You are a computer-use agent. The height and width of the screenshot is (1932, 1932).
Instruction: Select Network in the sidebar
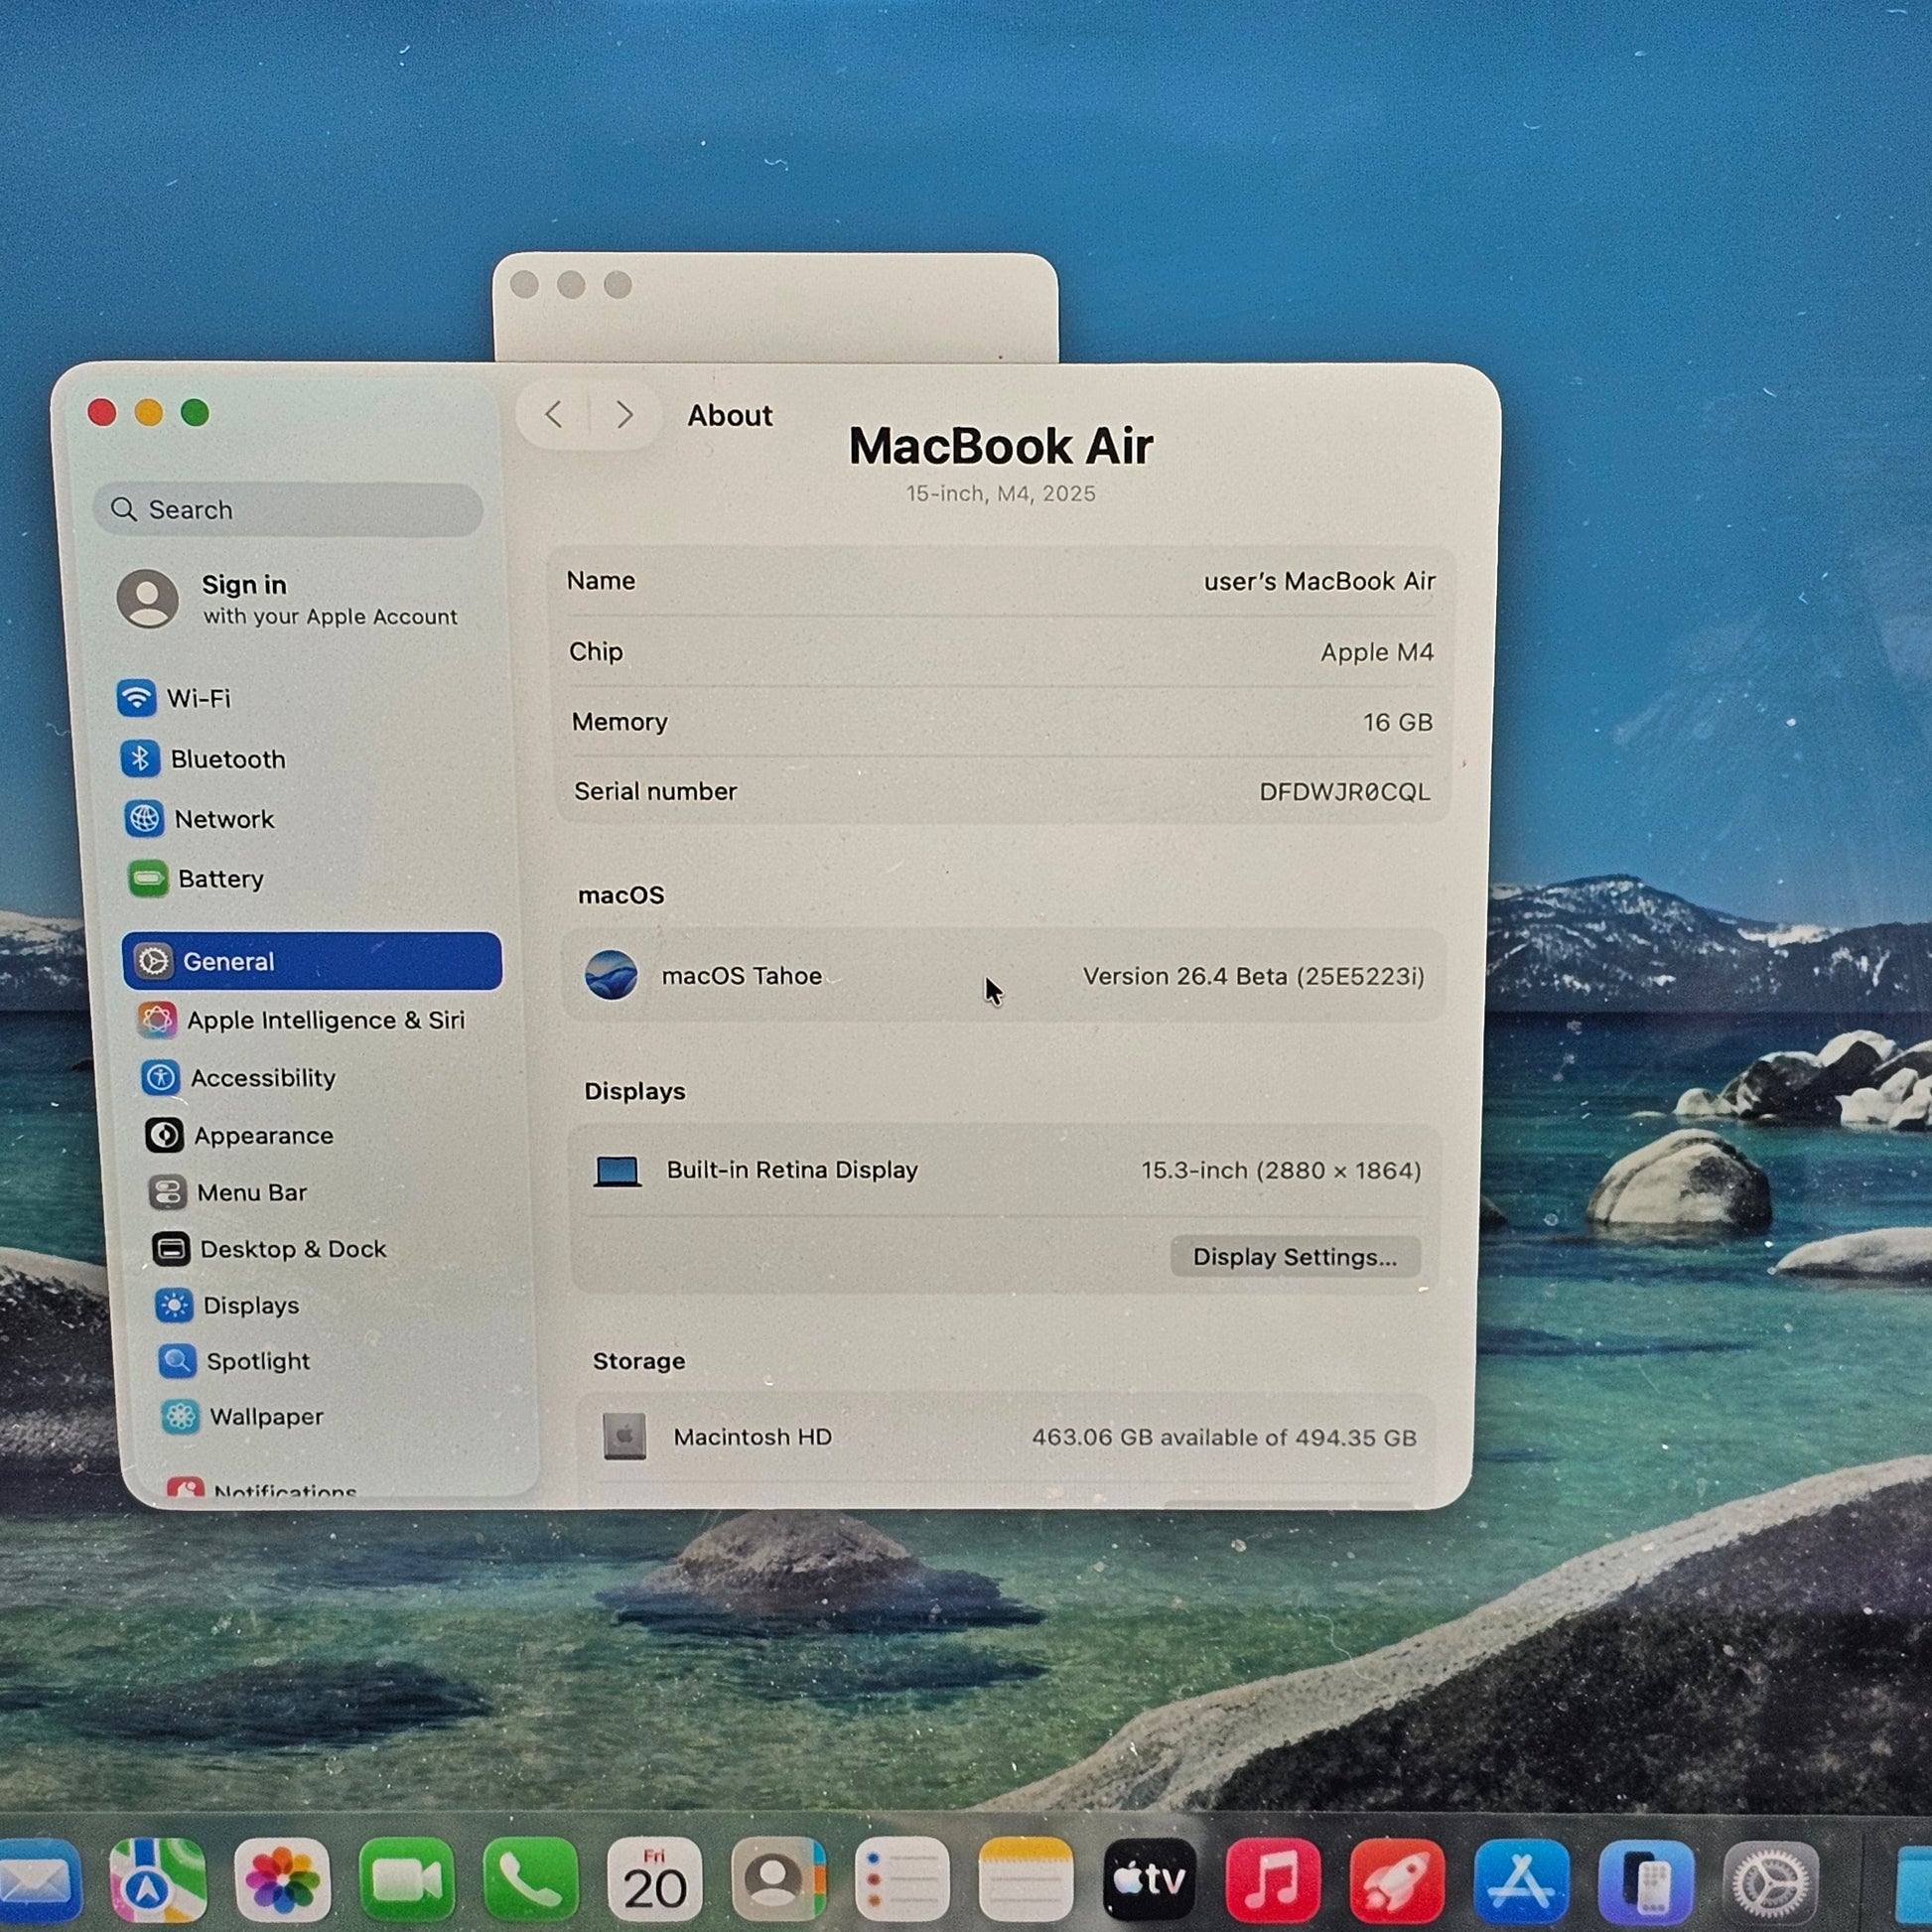click(x=223, y=819)
